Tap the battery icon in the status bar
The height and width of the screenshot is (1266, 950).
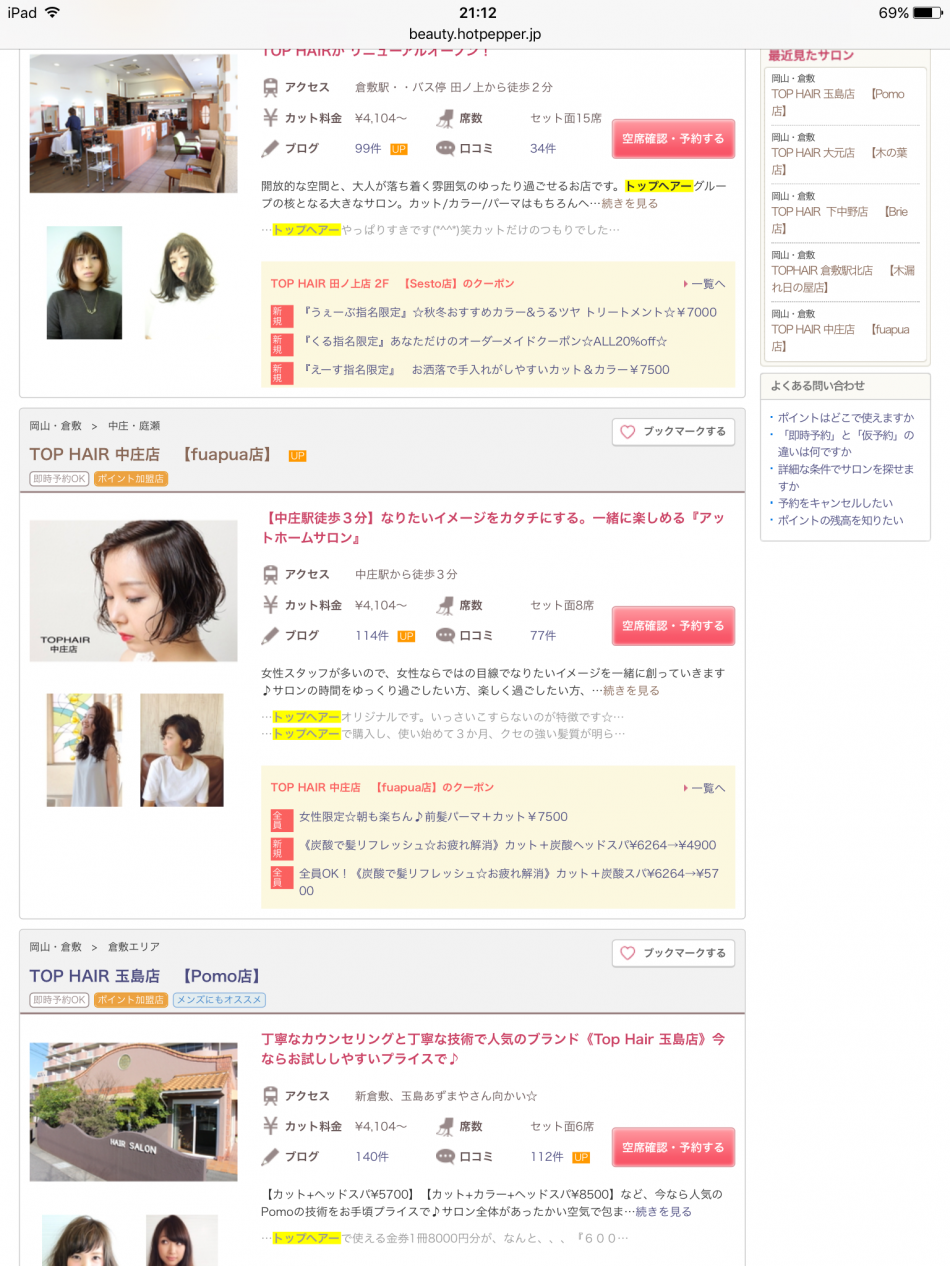pos(927,13)
